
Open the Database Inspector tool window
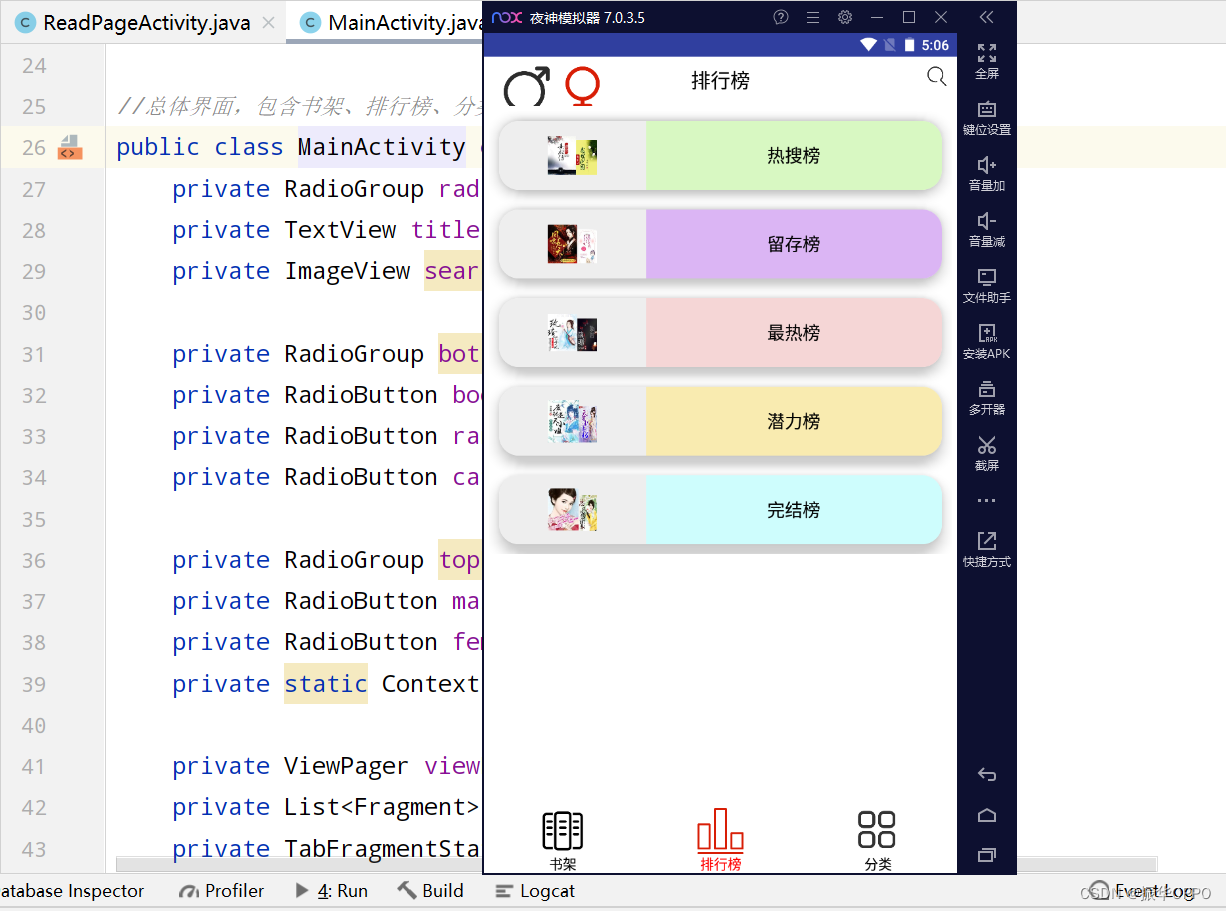[x=72, y=891]
